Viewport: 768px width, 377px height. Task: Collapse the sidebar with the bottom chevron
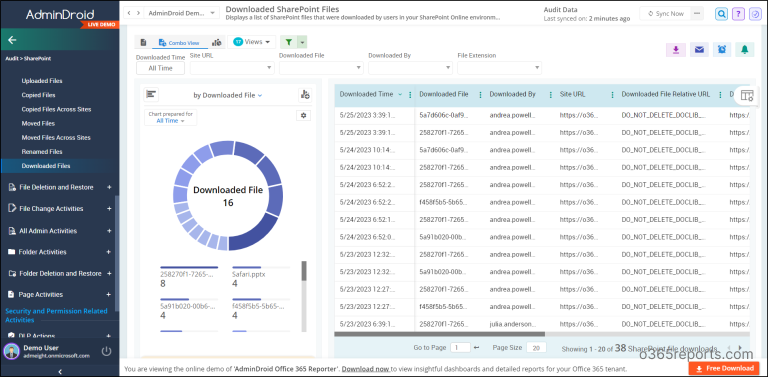coord(60,372)
